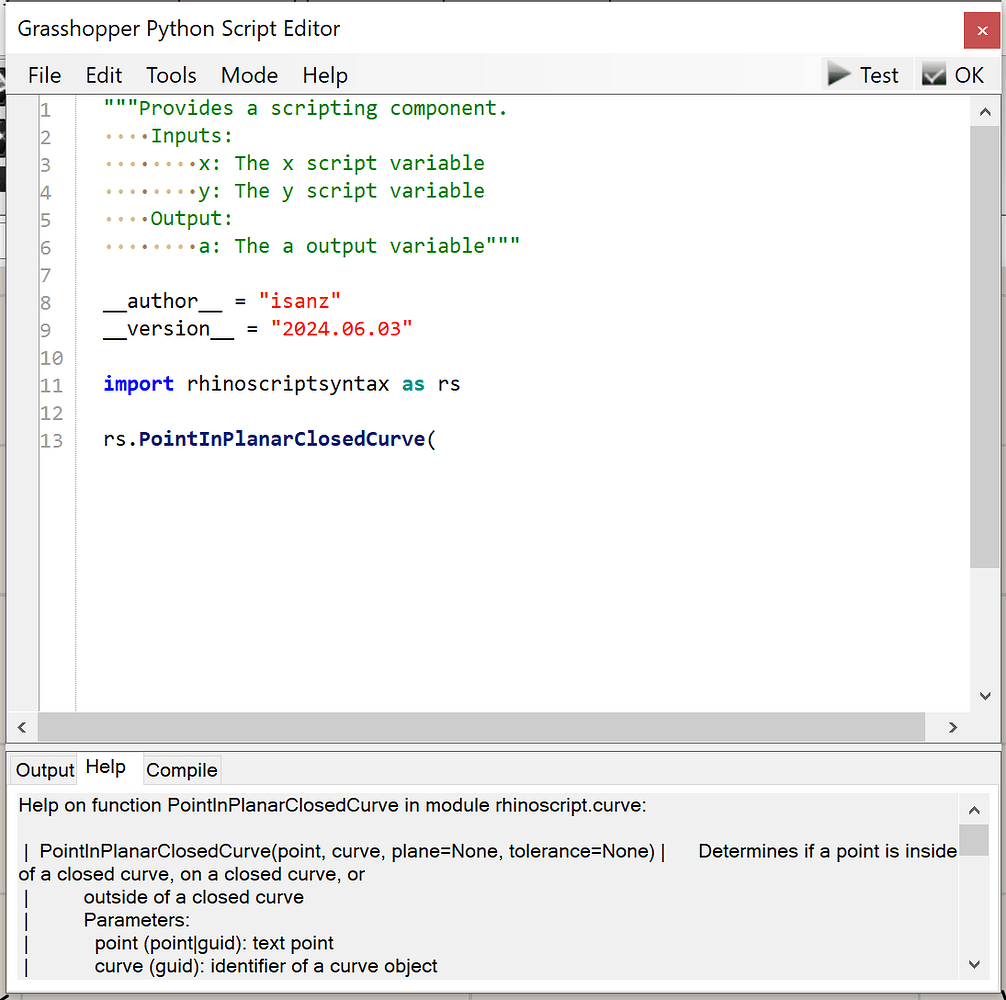Open the File menu
The width and height of the screenshot is (1006, 1000).
tap(44, 75)
